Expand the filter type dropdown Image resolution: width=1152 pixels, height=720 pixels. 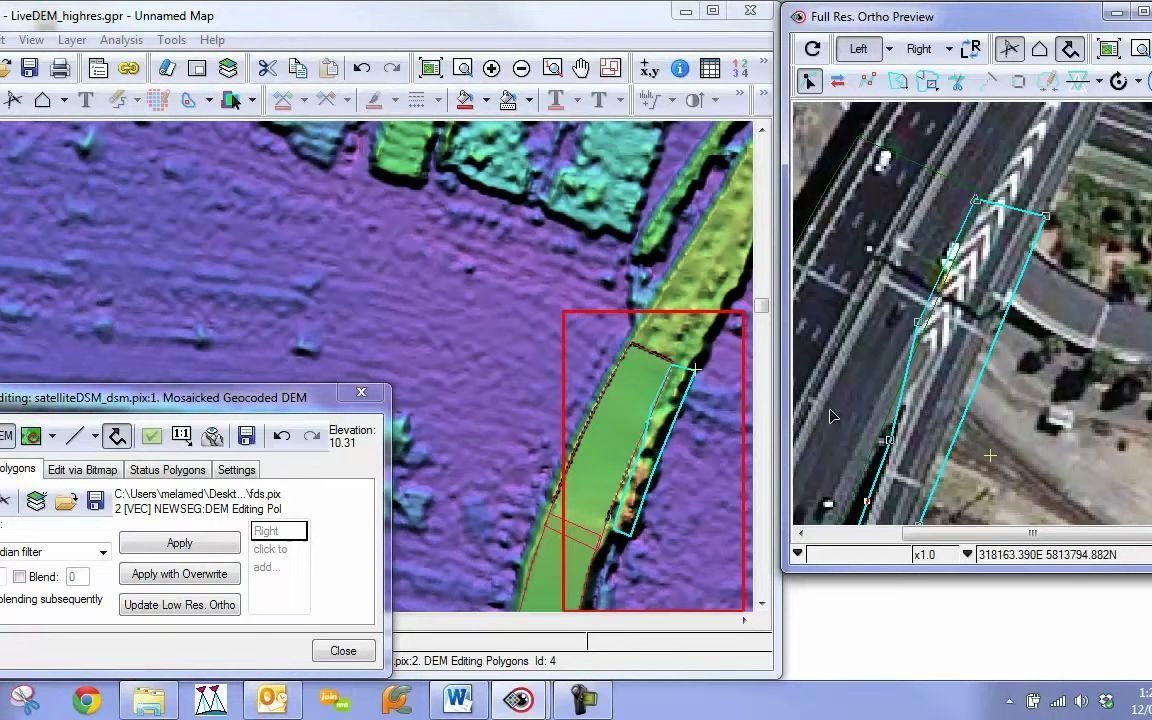102,552
